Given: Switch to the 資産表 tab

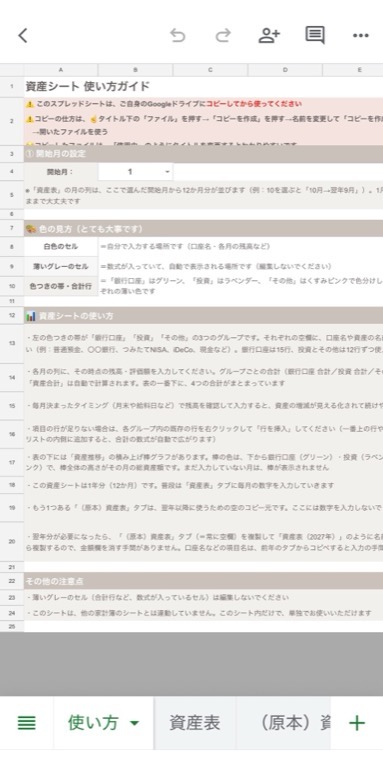Looking at the screenshot, I should [195, 723].
